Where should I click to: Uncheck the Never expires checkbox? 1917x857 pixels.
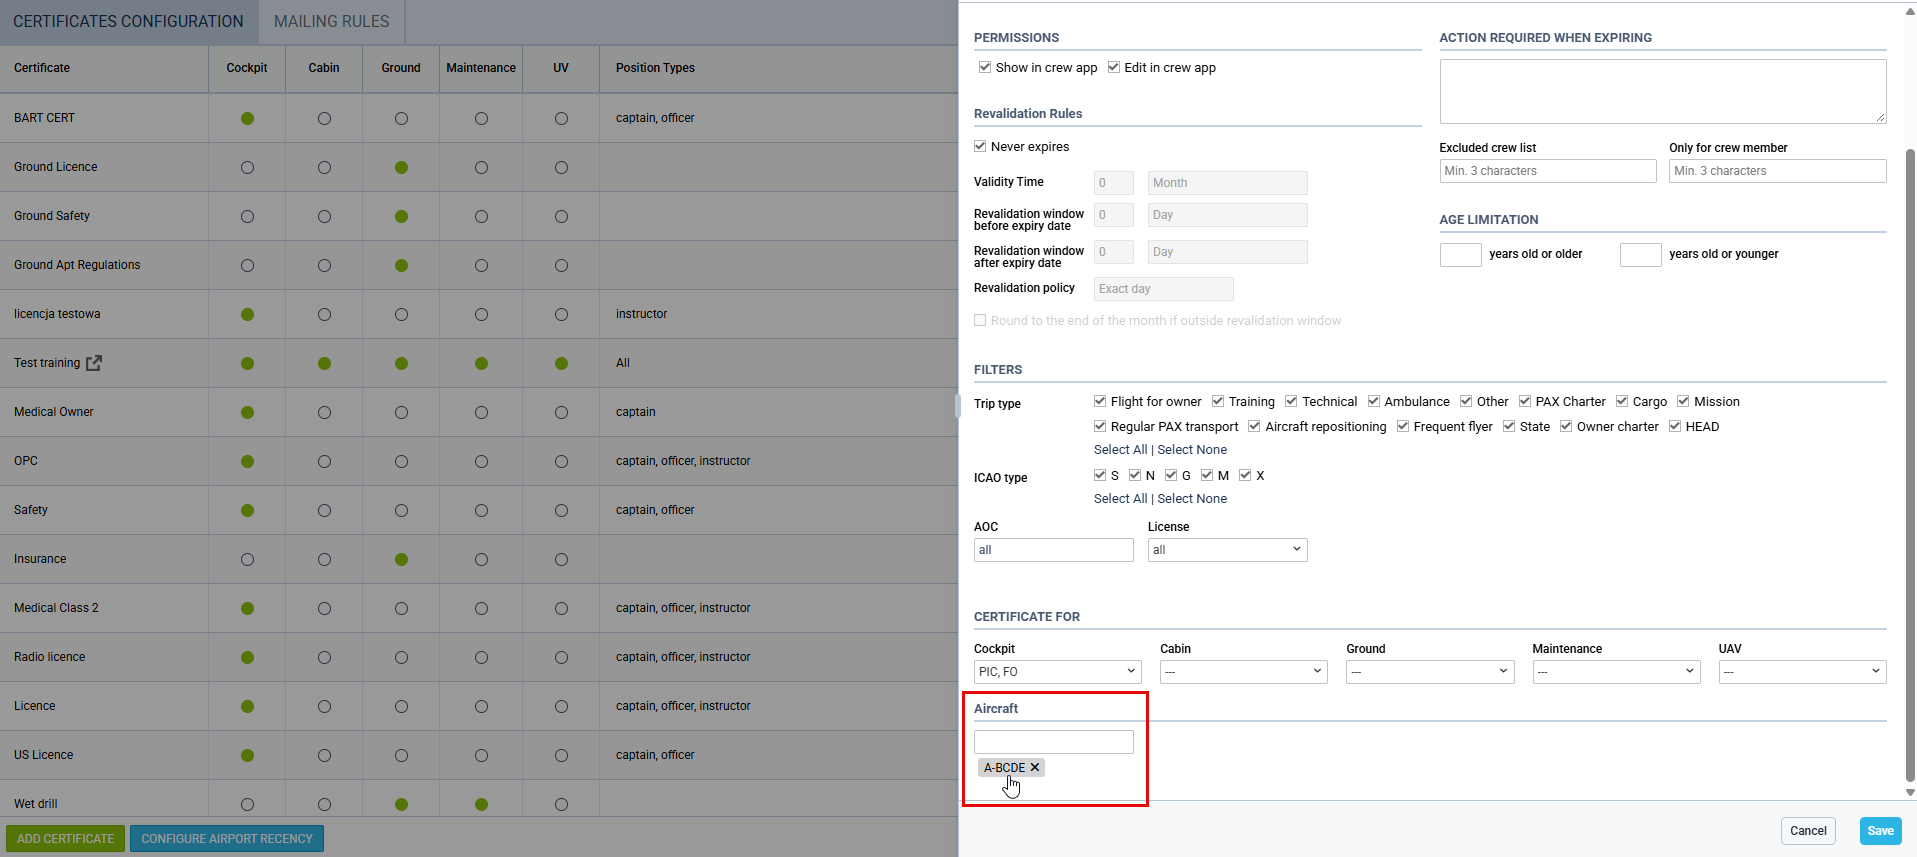tap(980, 146)
